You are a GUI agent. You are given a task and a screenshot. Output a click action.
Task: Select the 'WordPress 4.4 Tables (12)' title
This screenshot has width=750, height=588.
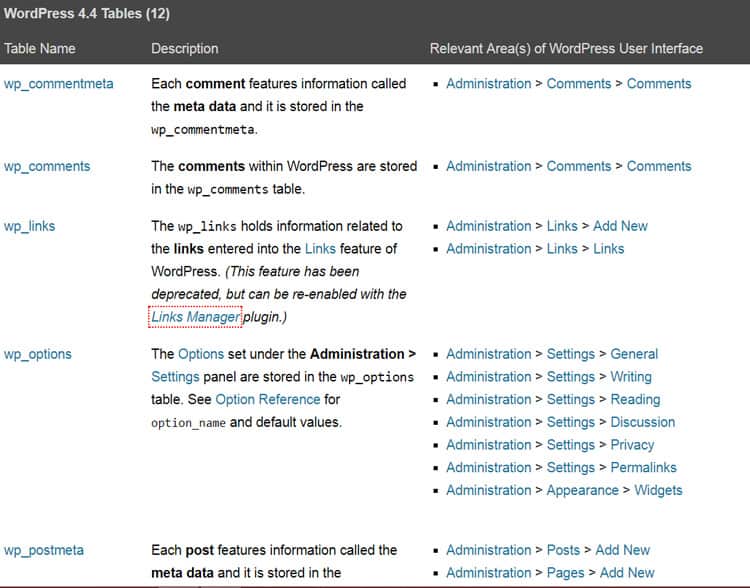[x=87, y=13]
